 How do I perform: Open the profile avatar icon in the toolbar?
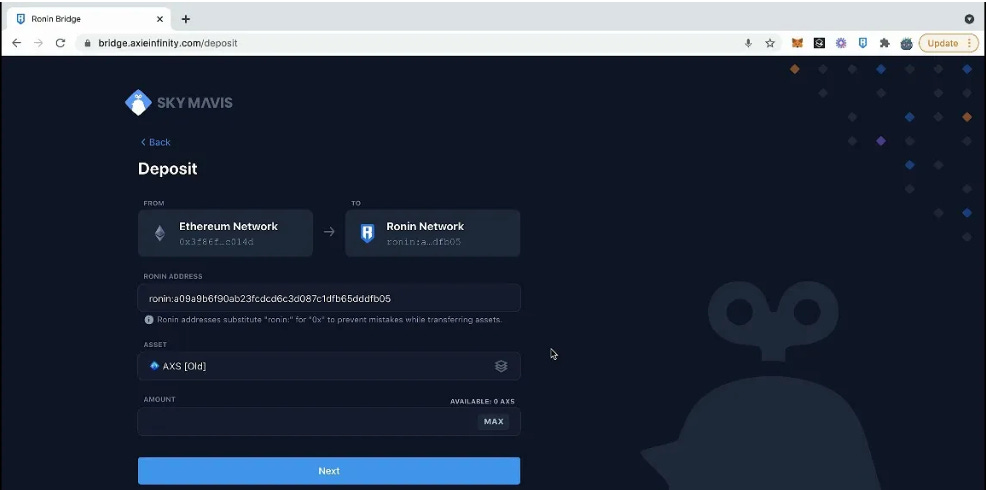906,43
